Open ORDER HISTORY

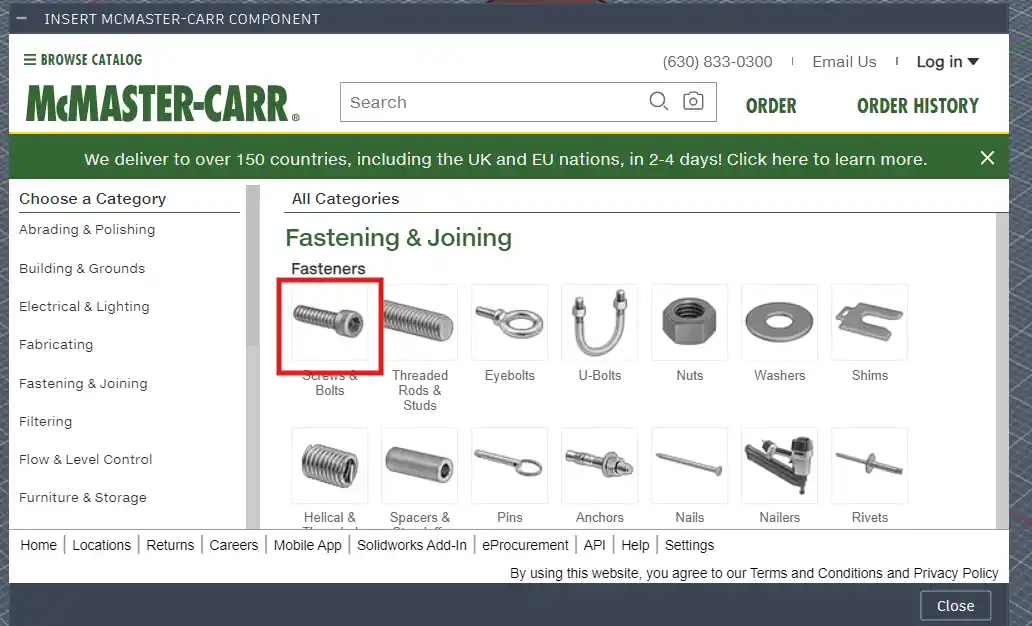[x=917, y=105]
